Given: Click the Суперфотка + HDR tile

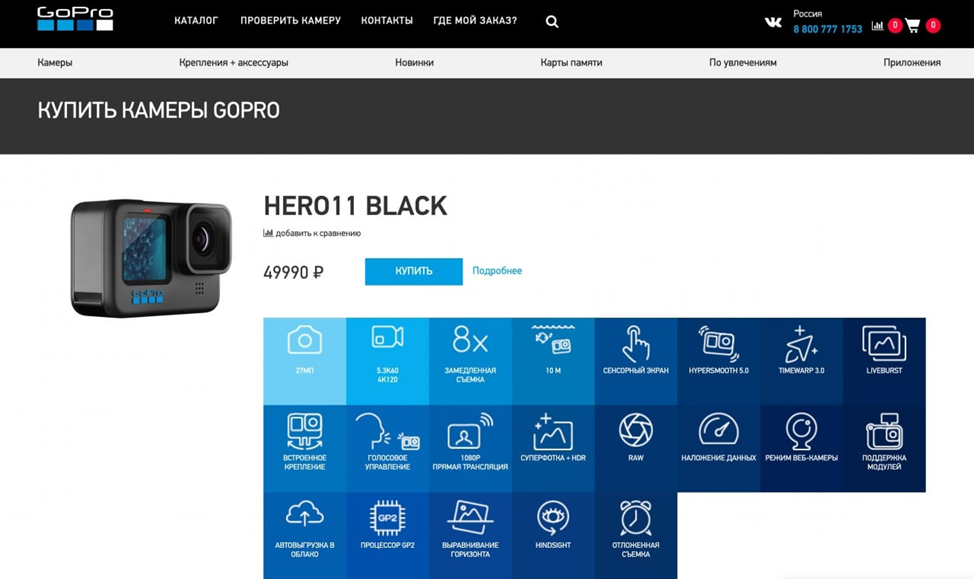Looking at the screenshot, I should coord(553,449).
